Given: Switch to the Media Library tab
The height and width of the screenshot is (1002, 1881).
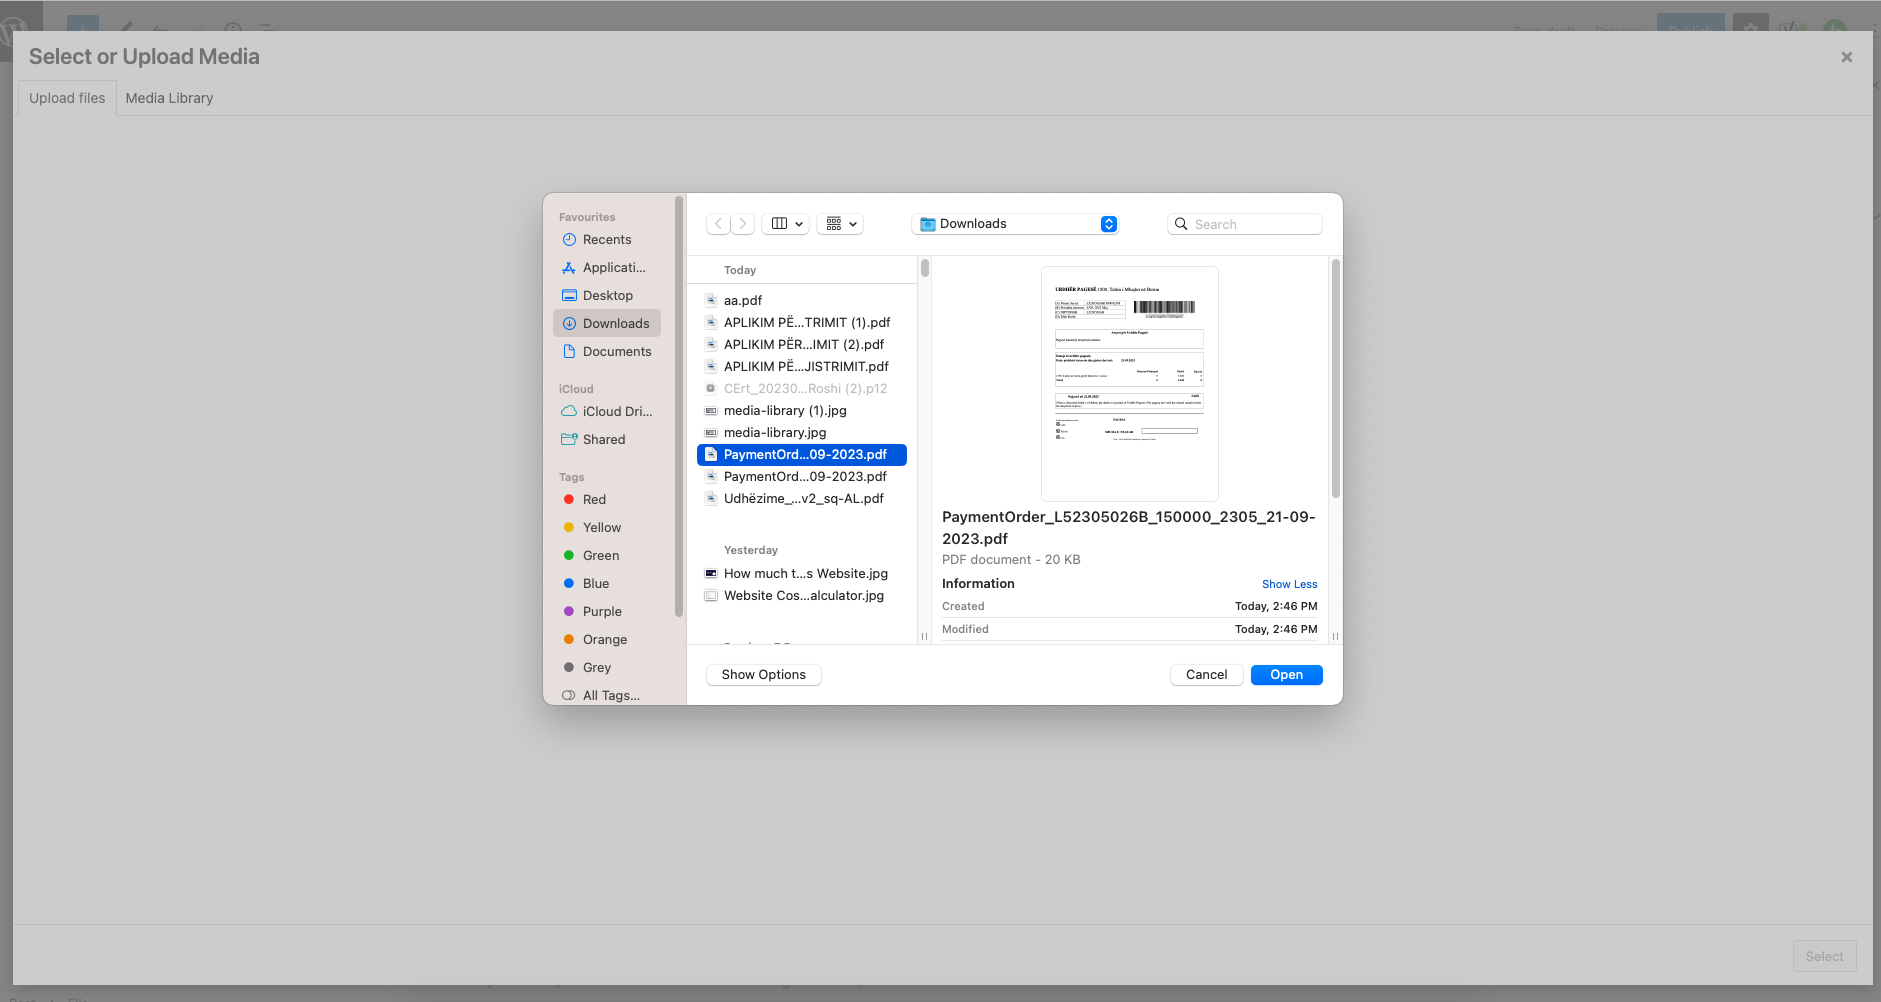Looking at the screenshot, I should coord(169,97).
